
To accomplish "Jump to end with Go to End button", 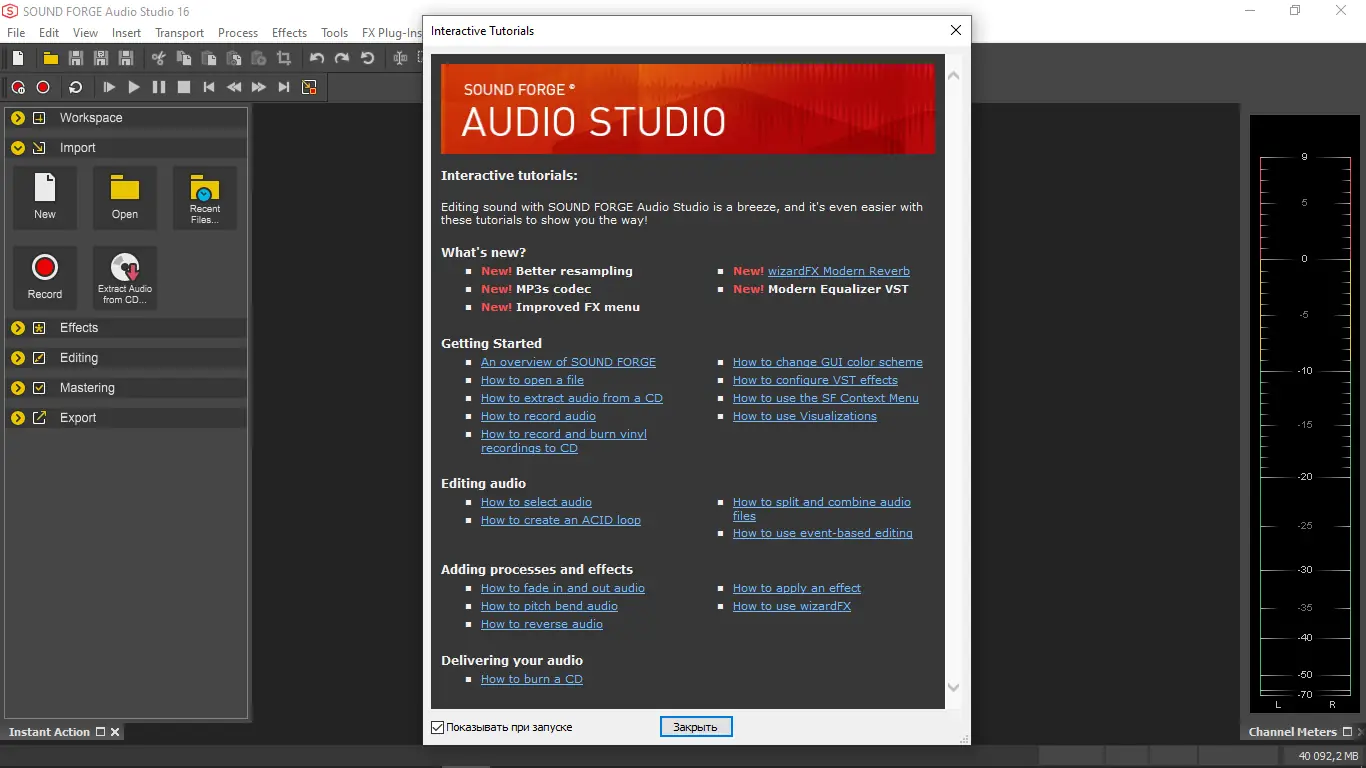I will [284, 87].
